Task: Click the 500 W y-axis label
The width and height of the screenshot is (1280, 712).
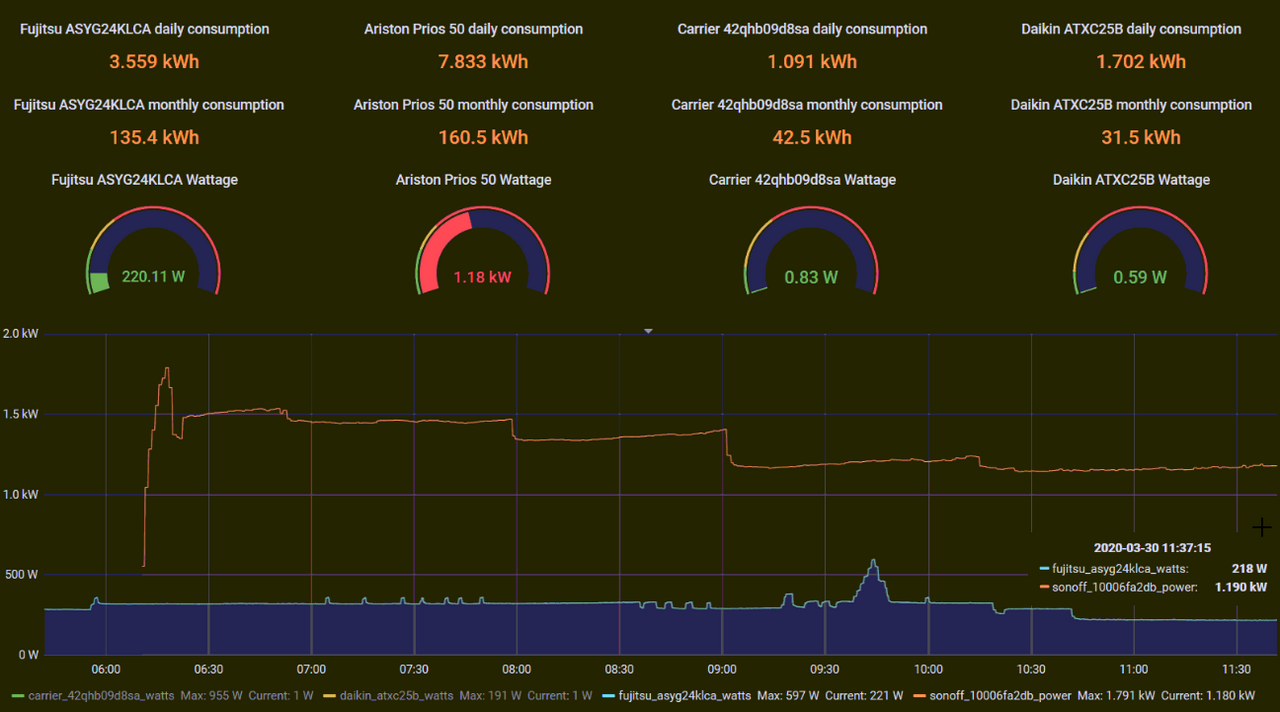Action: pyautogui.click(x=21, y=574)
